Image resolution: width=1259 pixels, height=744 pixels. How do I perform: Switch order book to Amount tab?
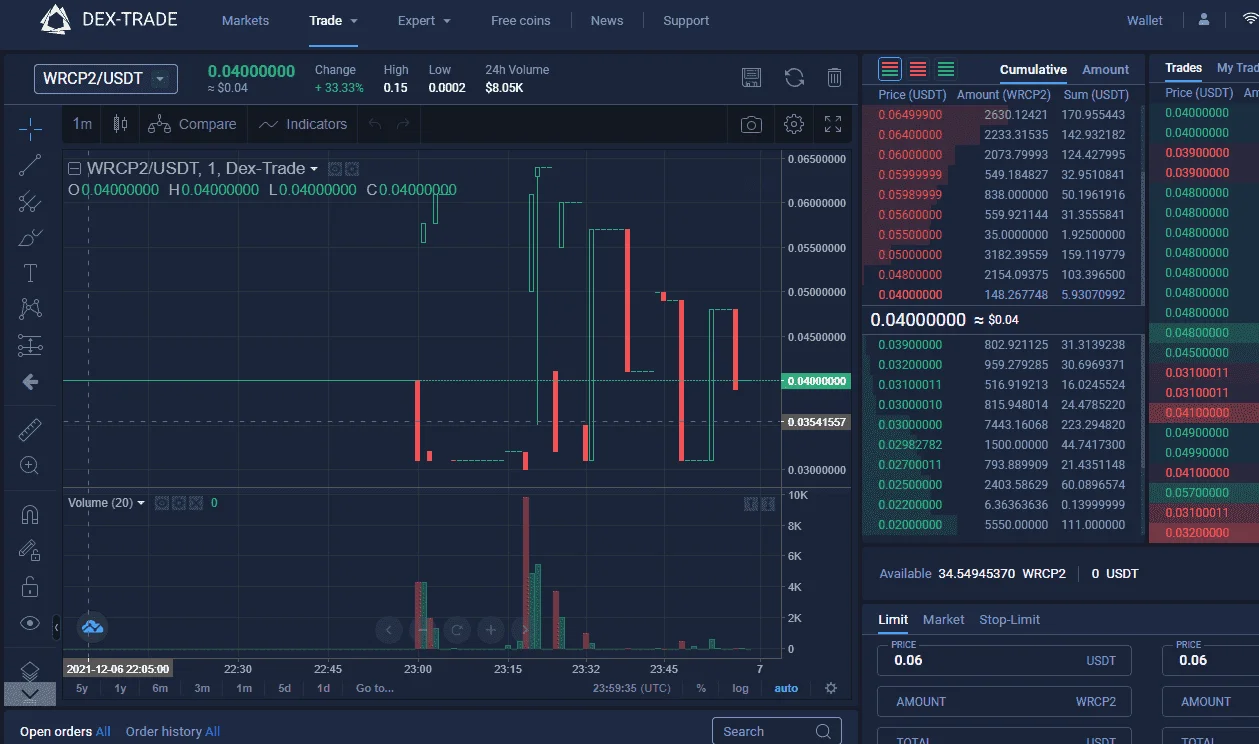(1105, 69)
